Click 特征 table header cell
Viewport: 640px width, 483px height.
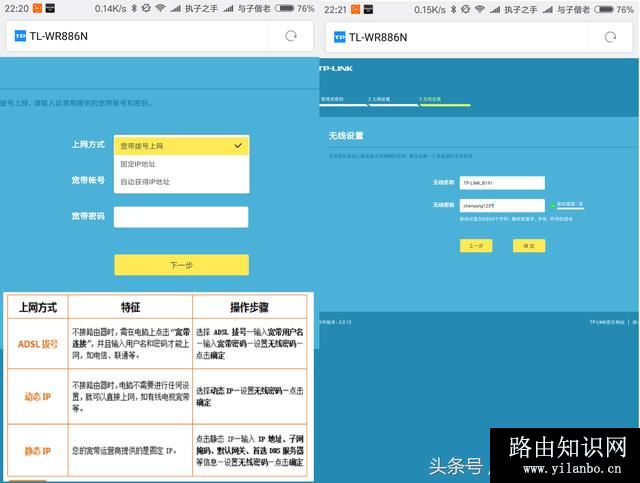(130, 307)
